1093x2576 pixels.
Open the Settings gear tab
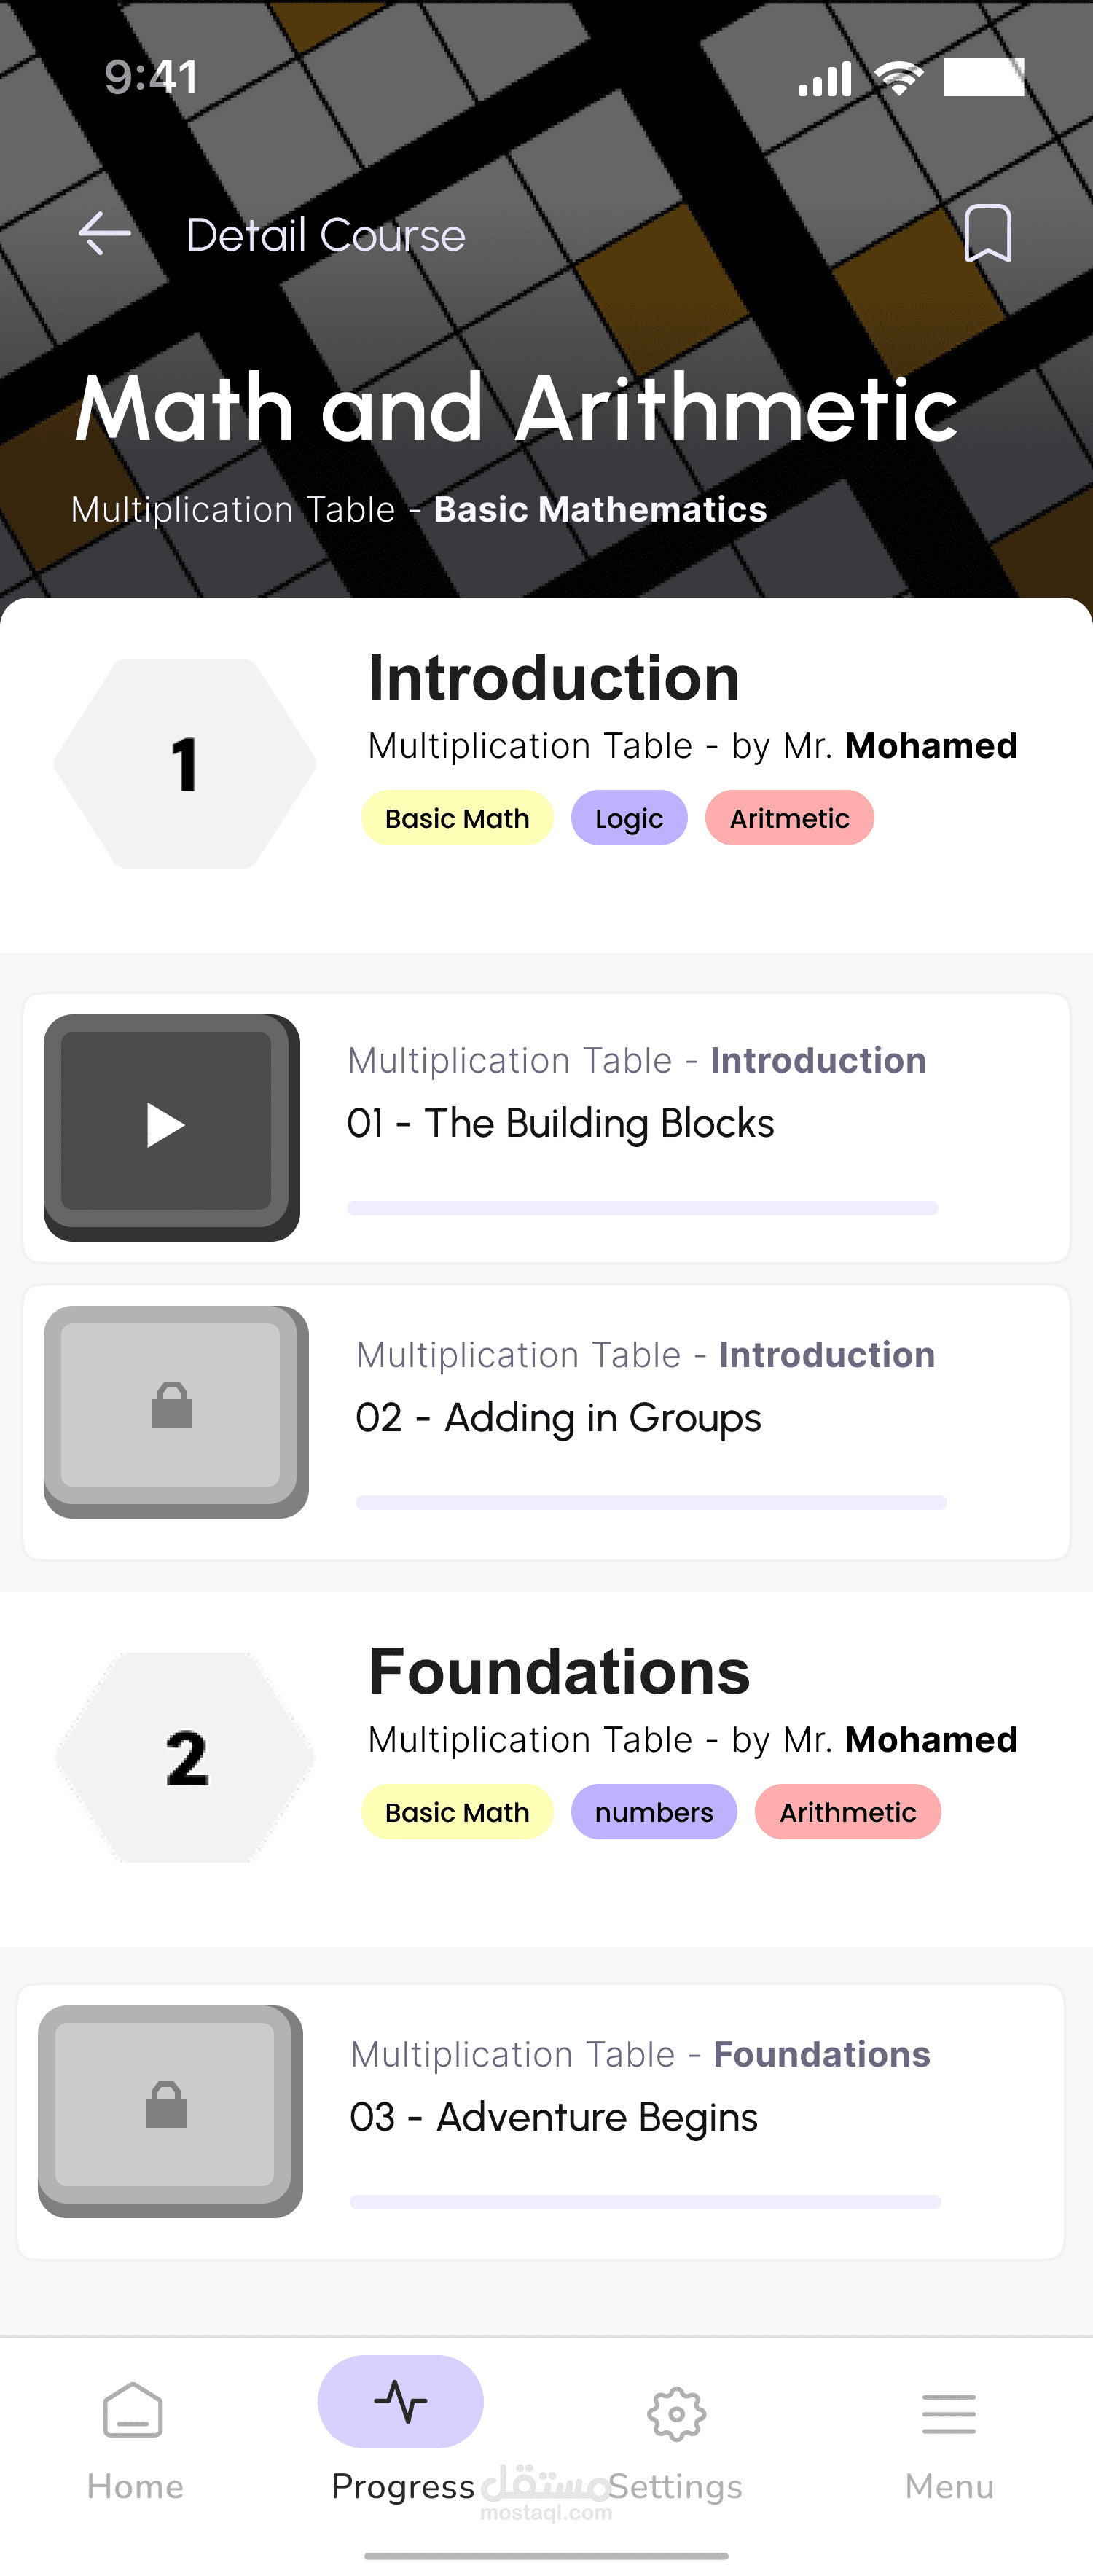click(x=676, y=2438)
